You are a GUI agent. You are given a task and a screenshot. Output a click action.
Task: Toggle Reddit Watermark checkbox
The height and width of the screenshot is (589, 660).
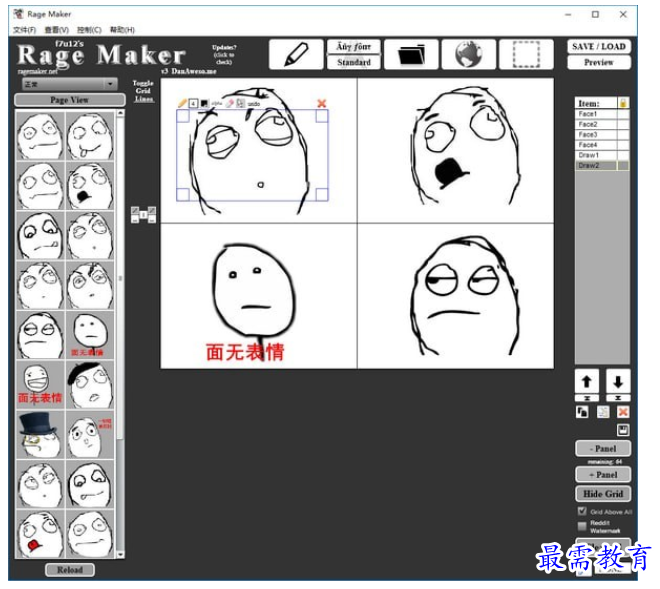(x=582, y=526)
